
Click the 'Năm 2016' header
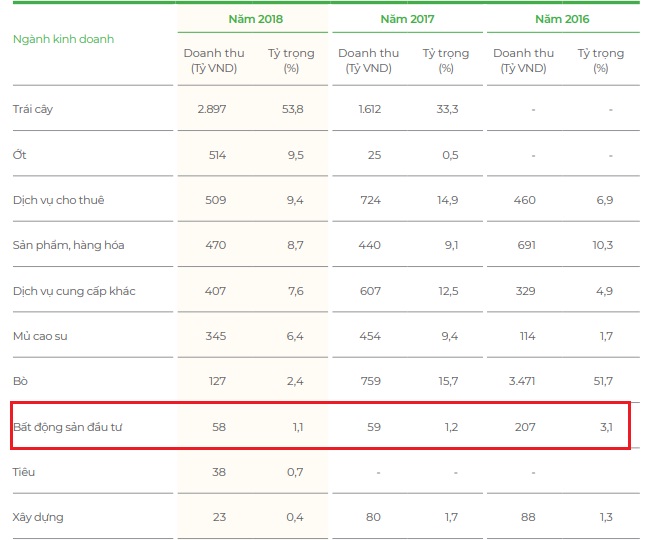[x=561, y=19]
